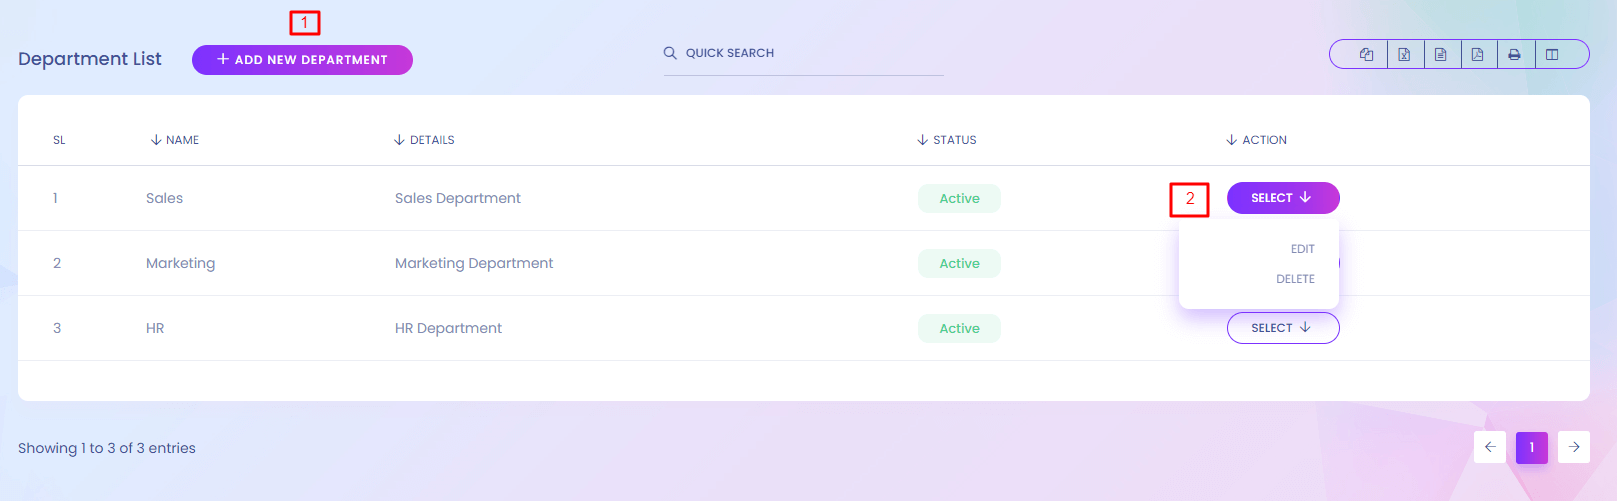Expand the SELECT dropdown for HR row
Viewport: 1617px width, 501px height.
[x=1282, y=328]
